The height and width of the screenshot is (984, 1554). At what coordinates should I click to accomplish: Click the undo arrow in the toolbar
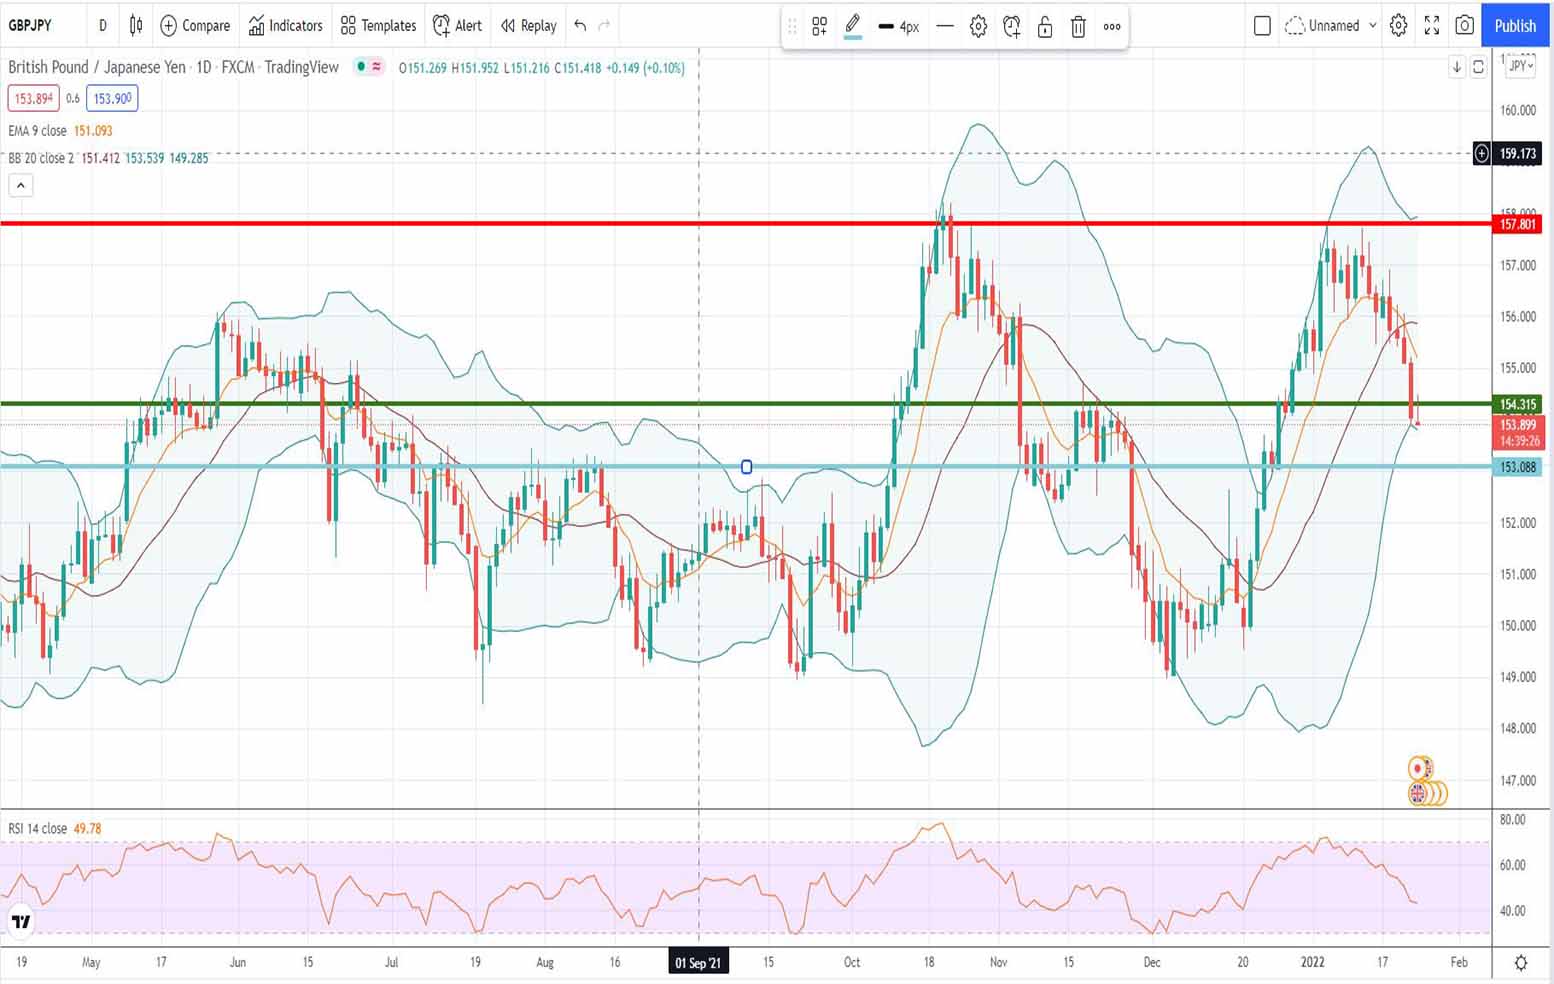(580, 26)
